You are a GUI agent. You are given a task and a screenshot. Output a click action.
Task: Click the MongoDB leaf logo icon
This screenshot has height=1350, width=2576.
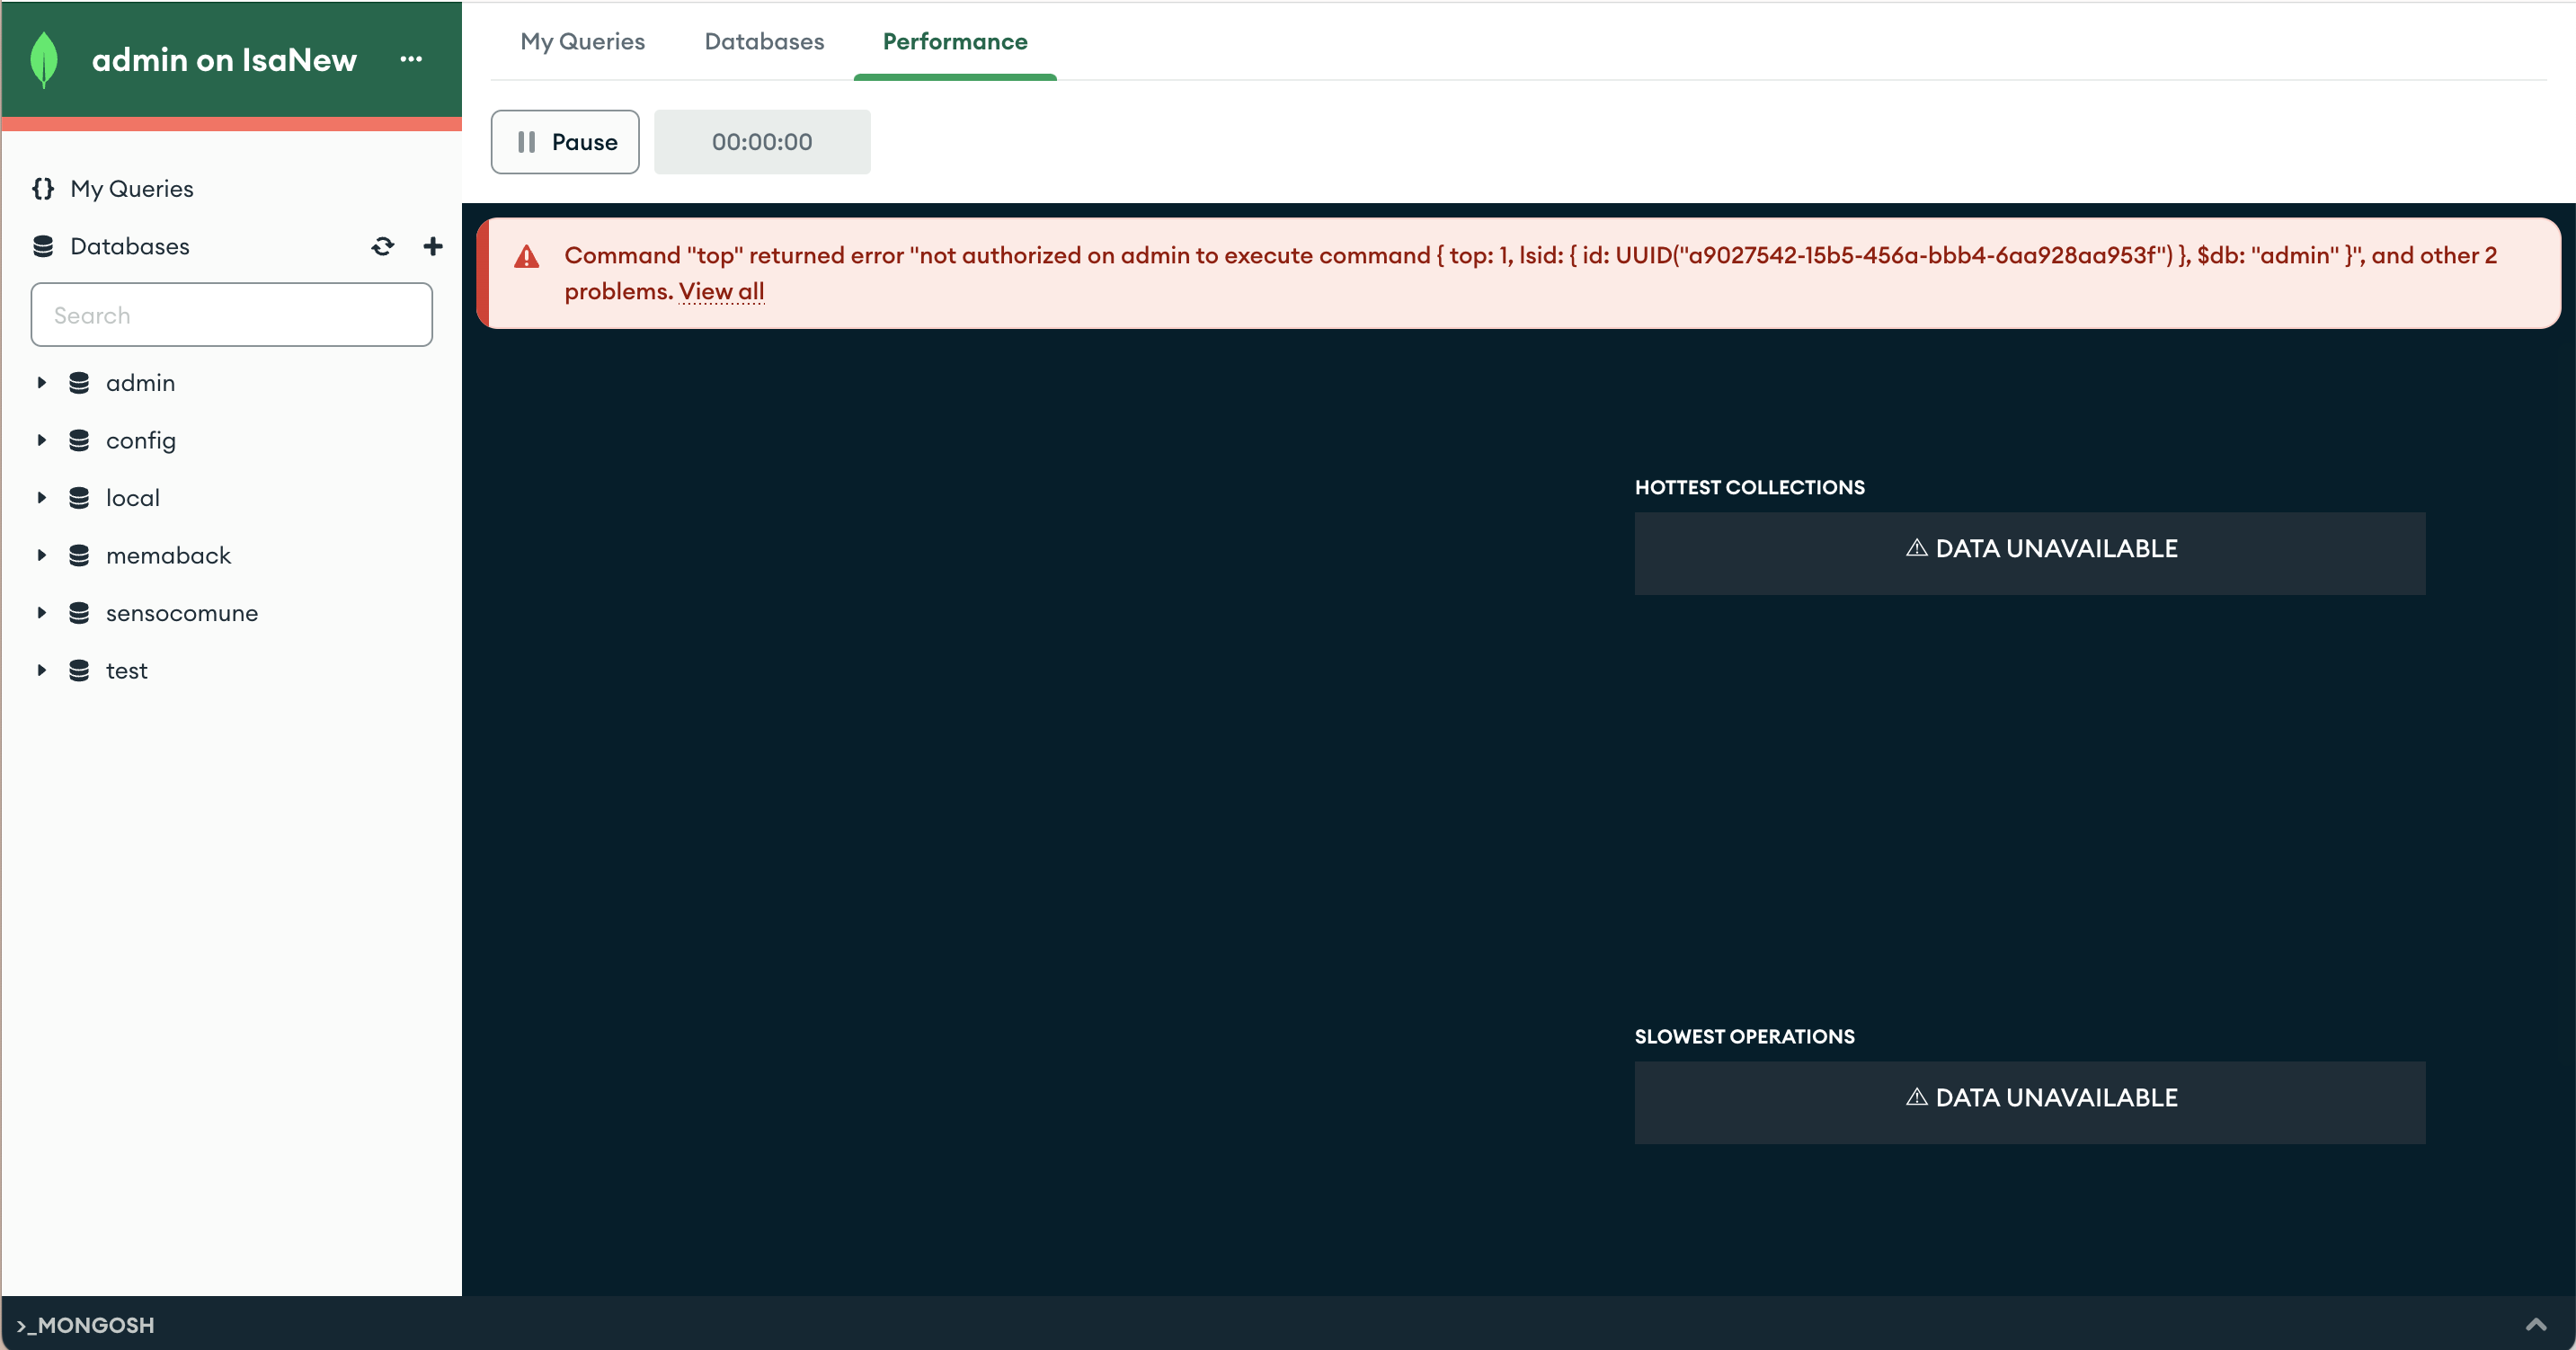44,60
